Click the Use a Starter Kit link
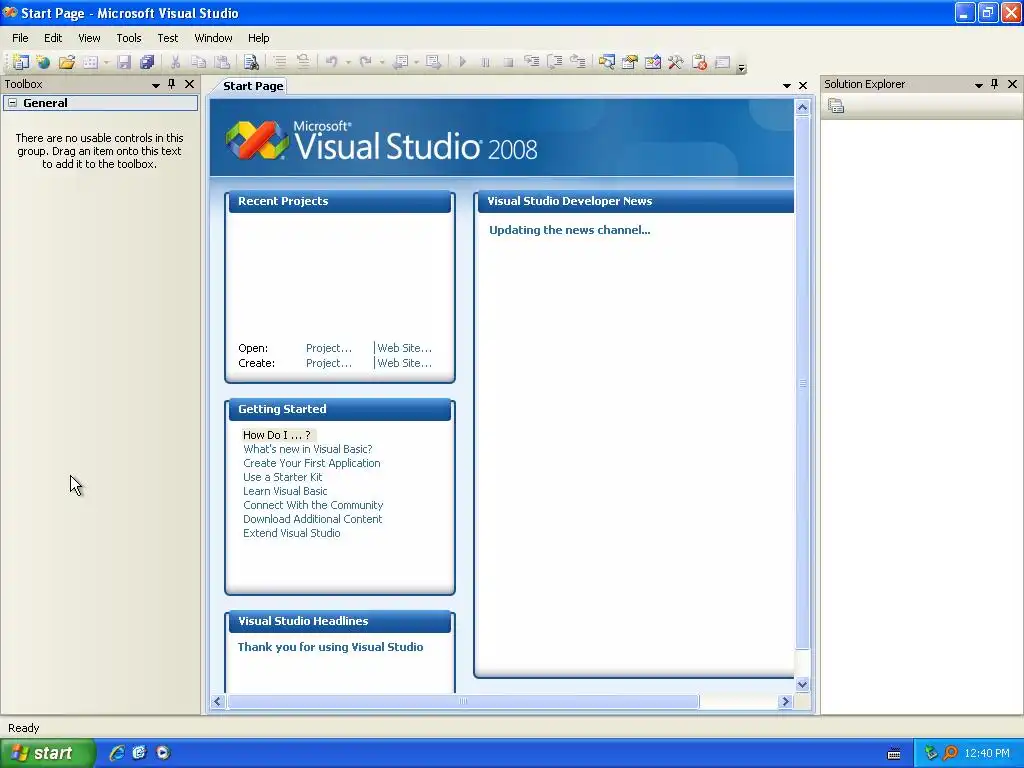 282,477
